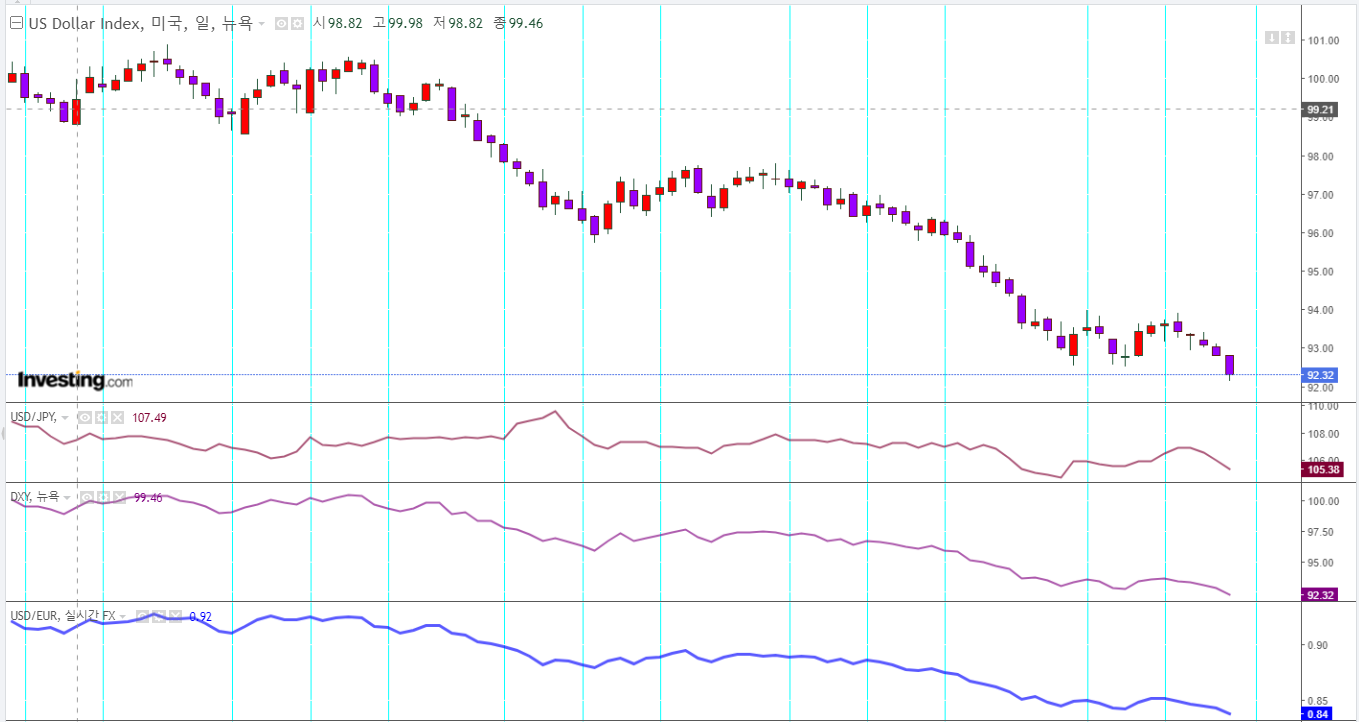
Task: Remove the USD/EUR indicator with X
Action: pyautogui.click(x=176, y=616)
